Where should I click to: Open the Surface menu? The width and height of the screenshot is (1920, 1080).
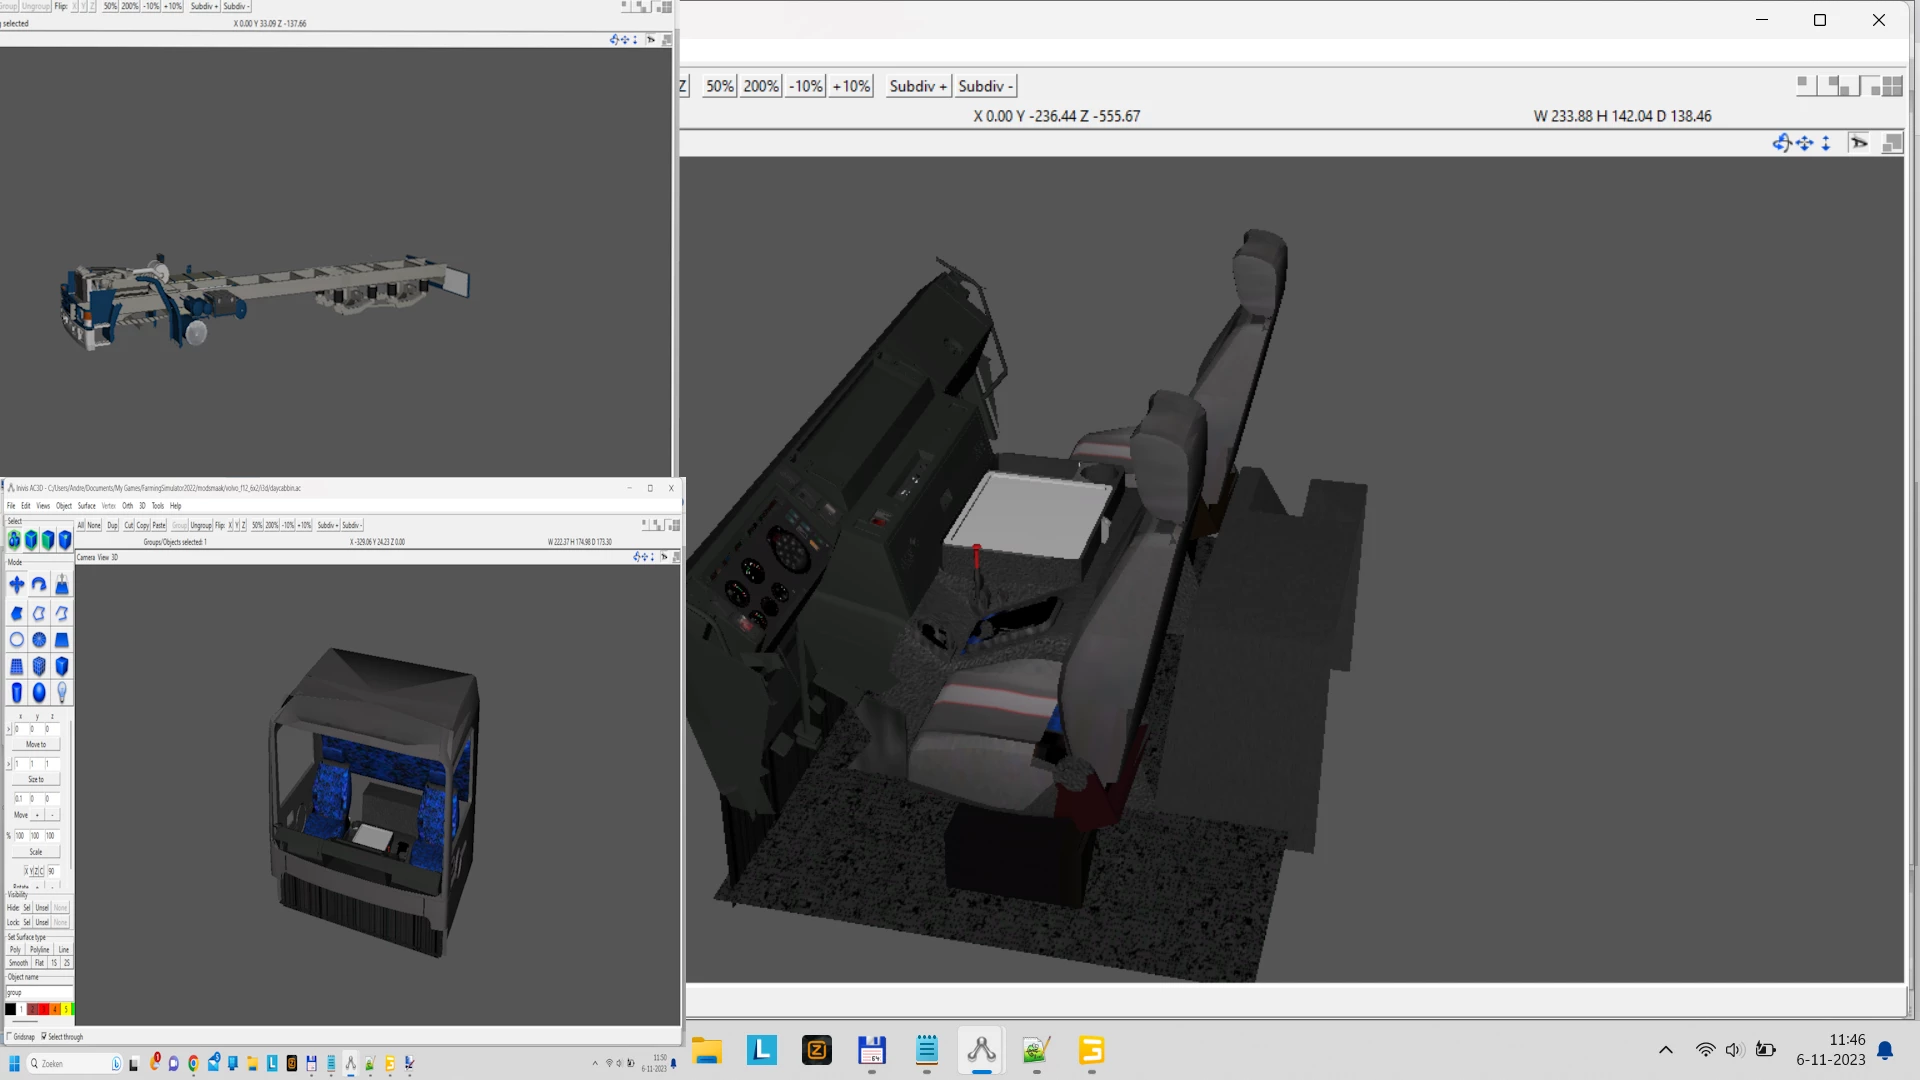[87, 506]
